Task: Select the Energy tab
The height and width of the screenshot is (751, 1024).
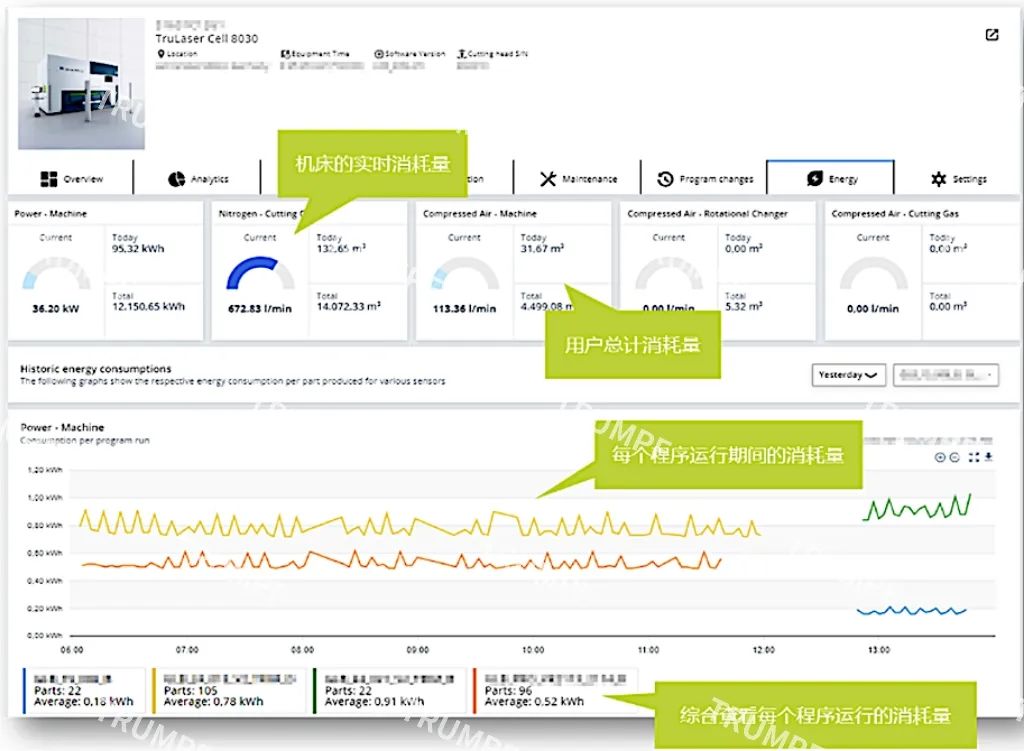Action: [830, 178]
